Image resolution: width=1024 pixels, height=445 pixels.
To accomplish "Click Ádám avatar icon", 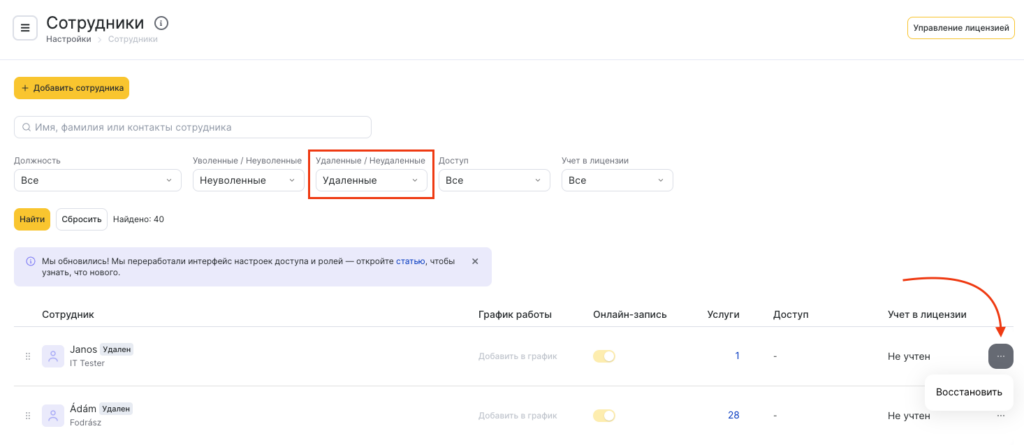I will click(53, 416).
